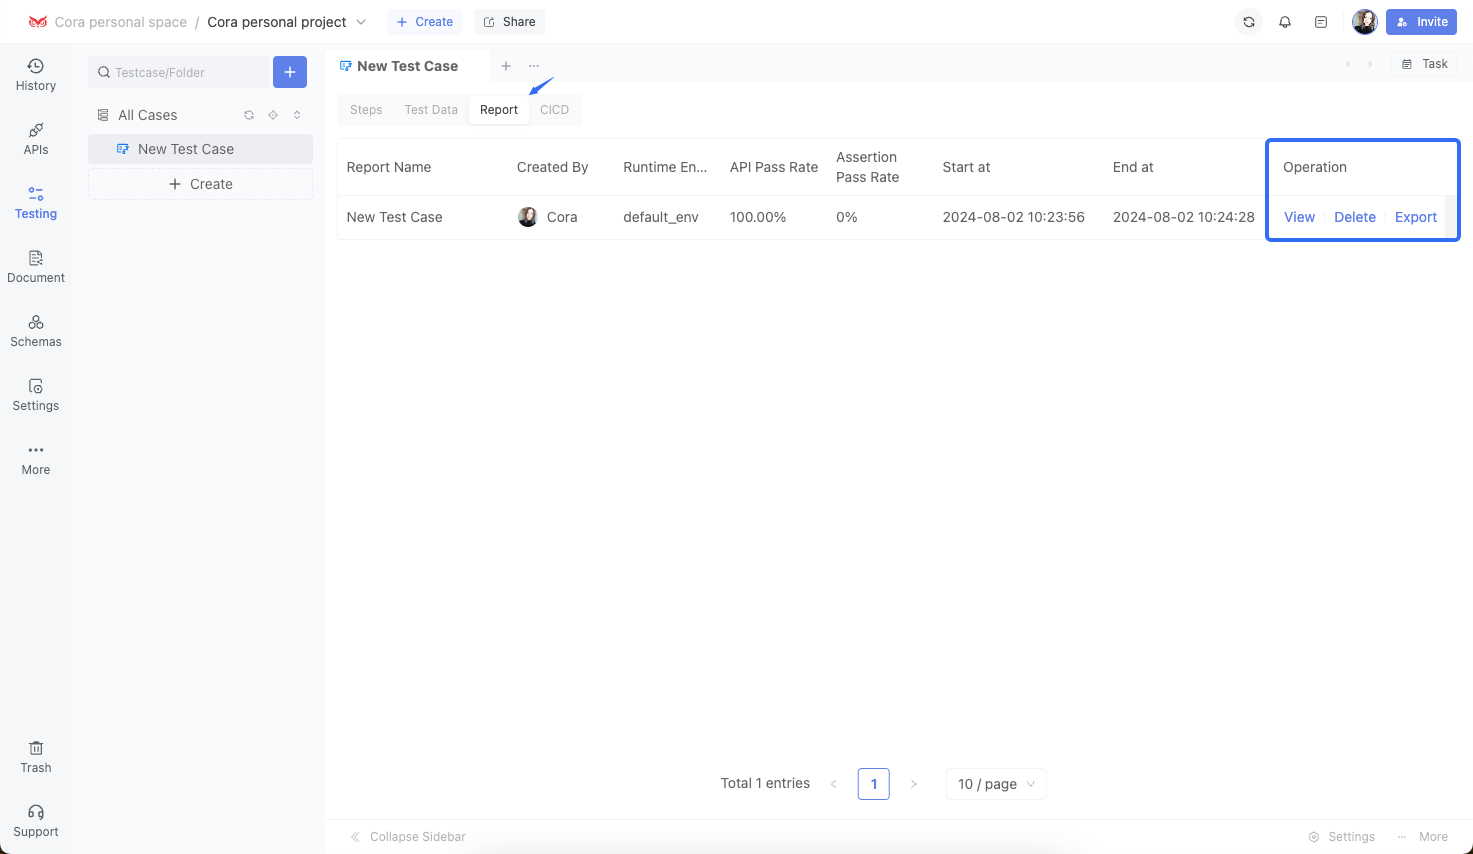Click the 2024-08-02 10:24:28 end time cell

(1184, 217)
